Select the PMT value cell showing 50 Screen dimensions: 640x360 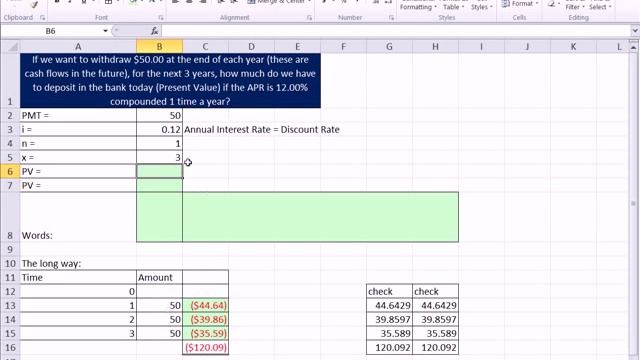point(159,116)
